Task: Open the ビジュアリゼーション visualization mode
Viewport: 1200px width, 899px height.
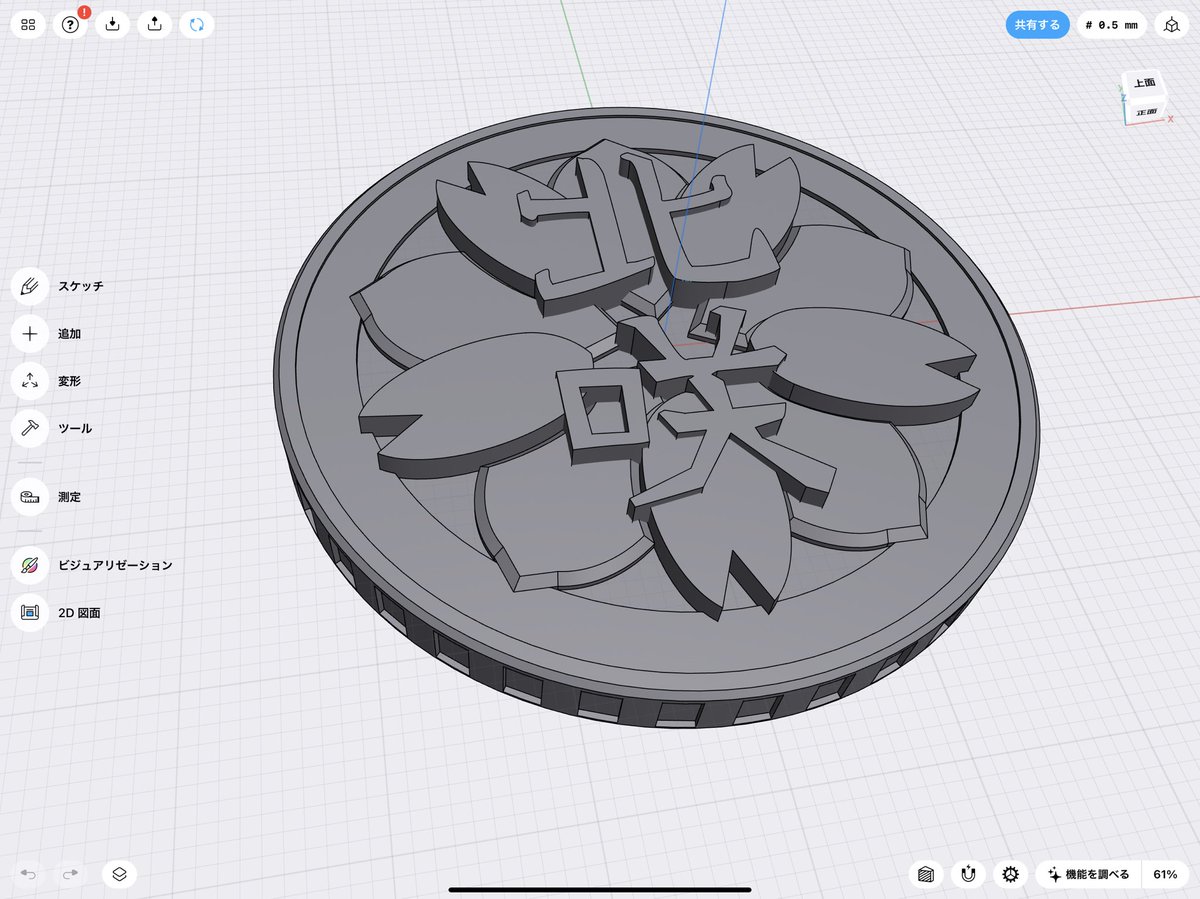Action: pos(28,564)
